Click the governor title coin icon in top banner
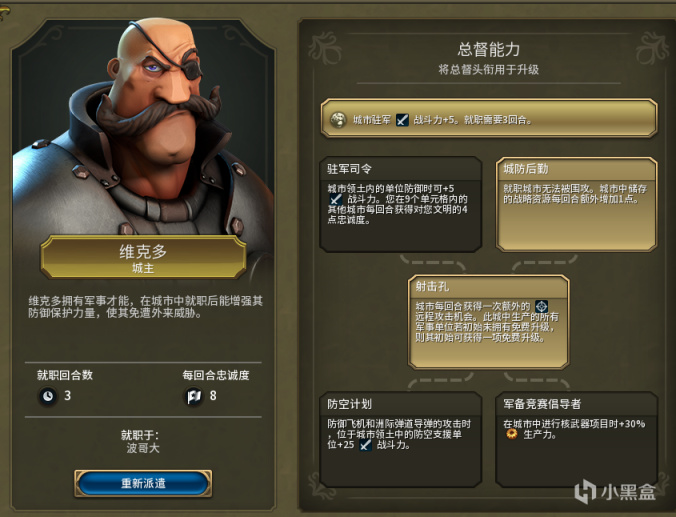Viewport: 676px width, 517px height. click(338, 120)
